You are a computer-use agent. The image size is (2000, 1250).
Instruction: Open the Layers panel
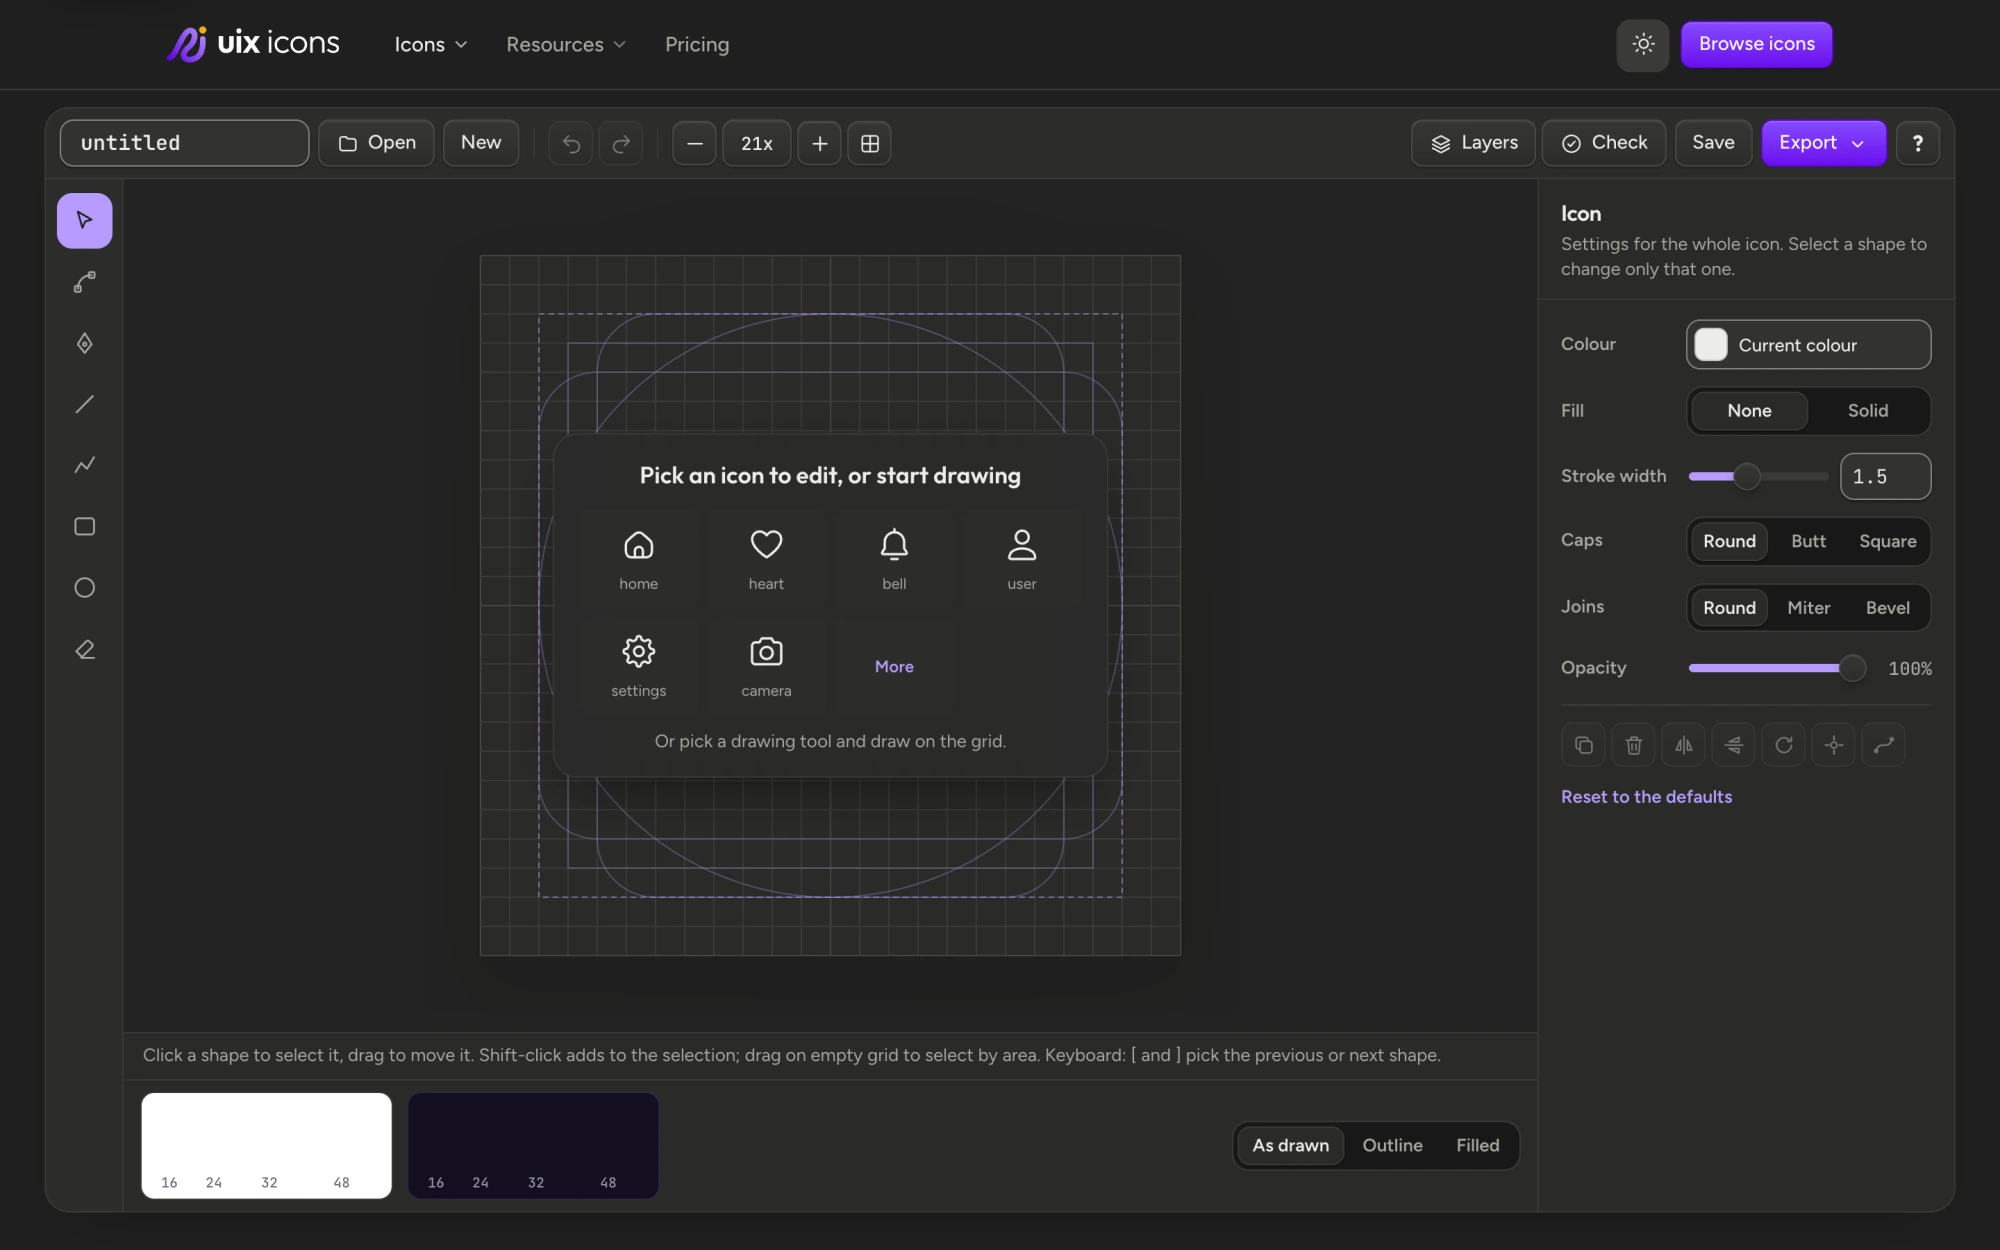pyautogui.click(x=1473, y=143)
